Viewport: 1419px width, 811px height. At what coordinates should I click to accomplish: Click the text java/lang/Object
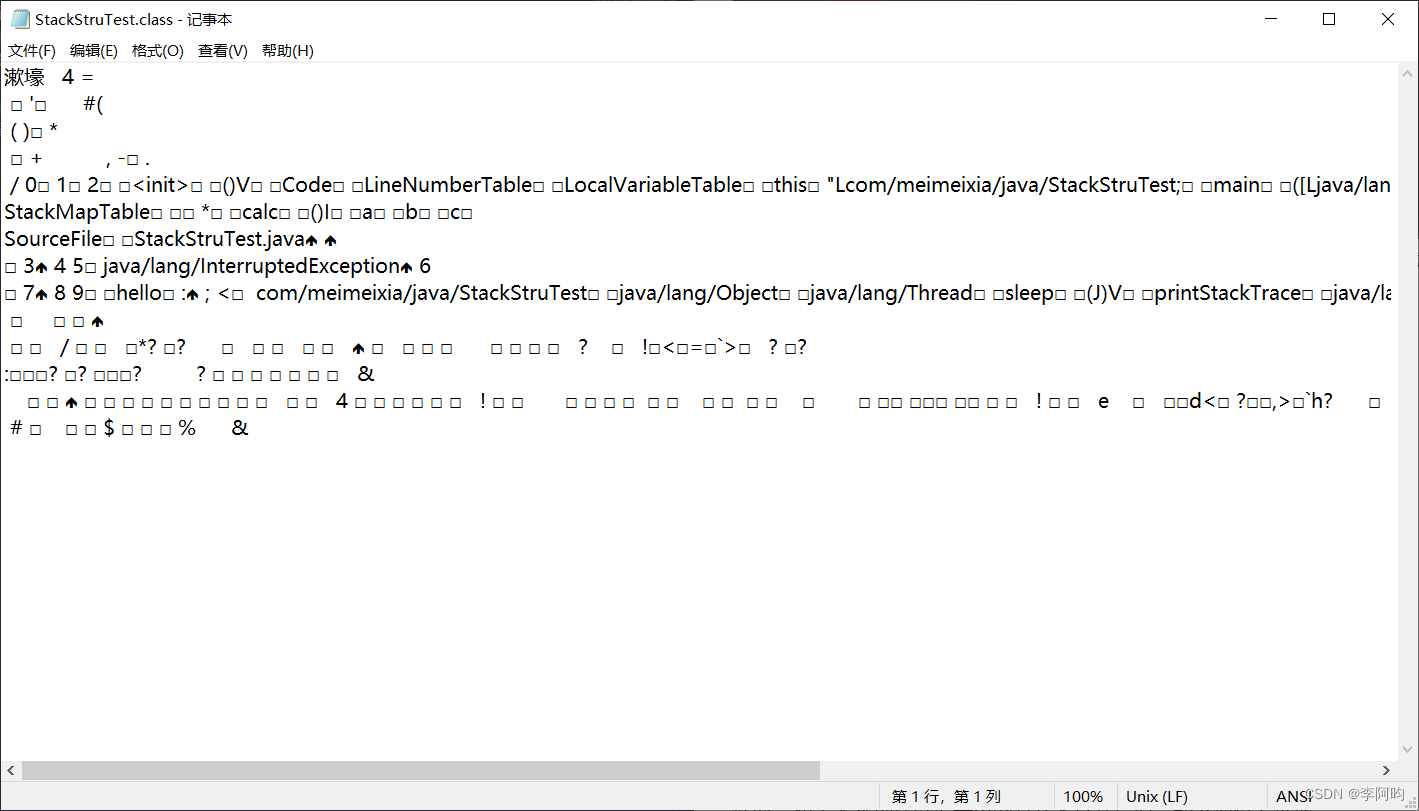(698, 294)
